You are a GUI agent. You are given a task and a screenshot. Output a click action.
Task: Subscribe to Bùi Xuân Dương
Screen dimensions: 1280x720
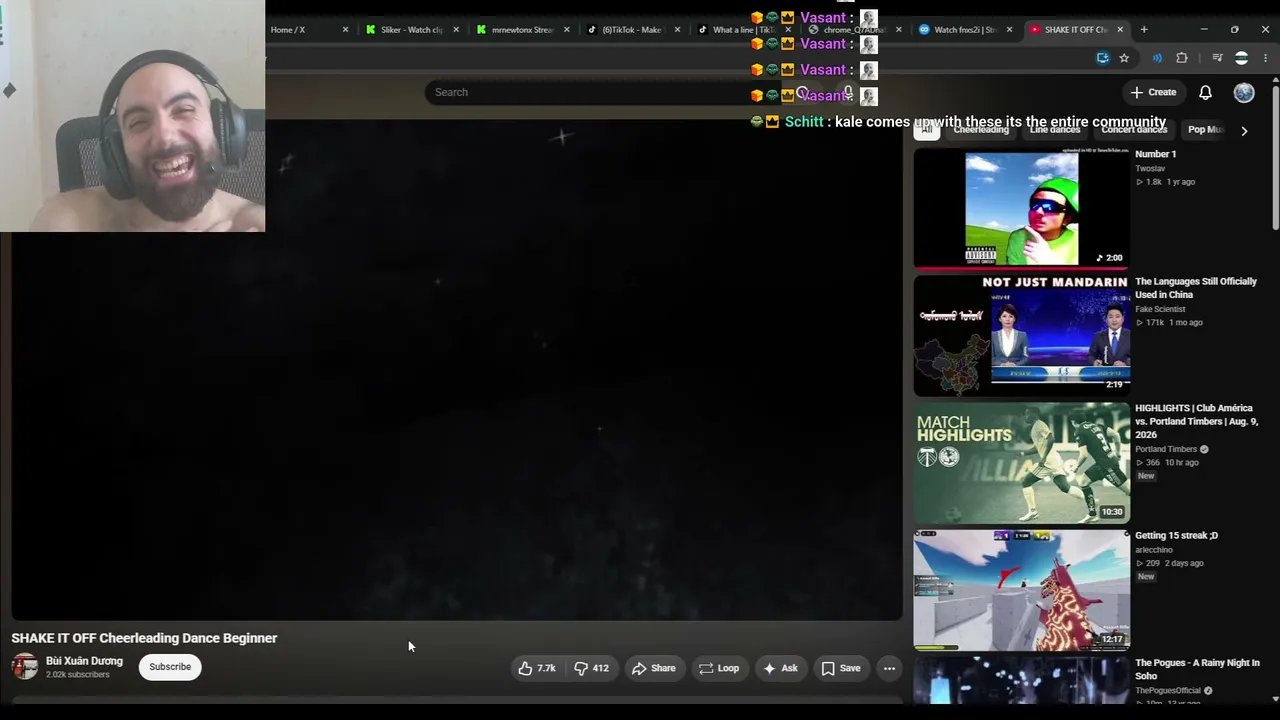[170, 667]
